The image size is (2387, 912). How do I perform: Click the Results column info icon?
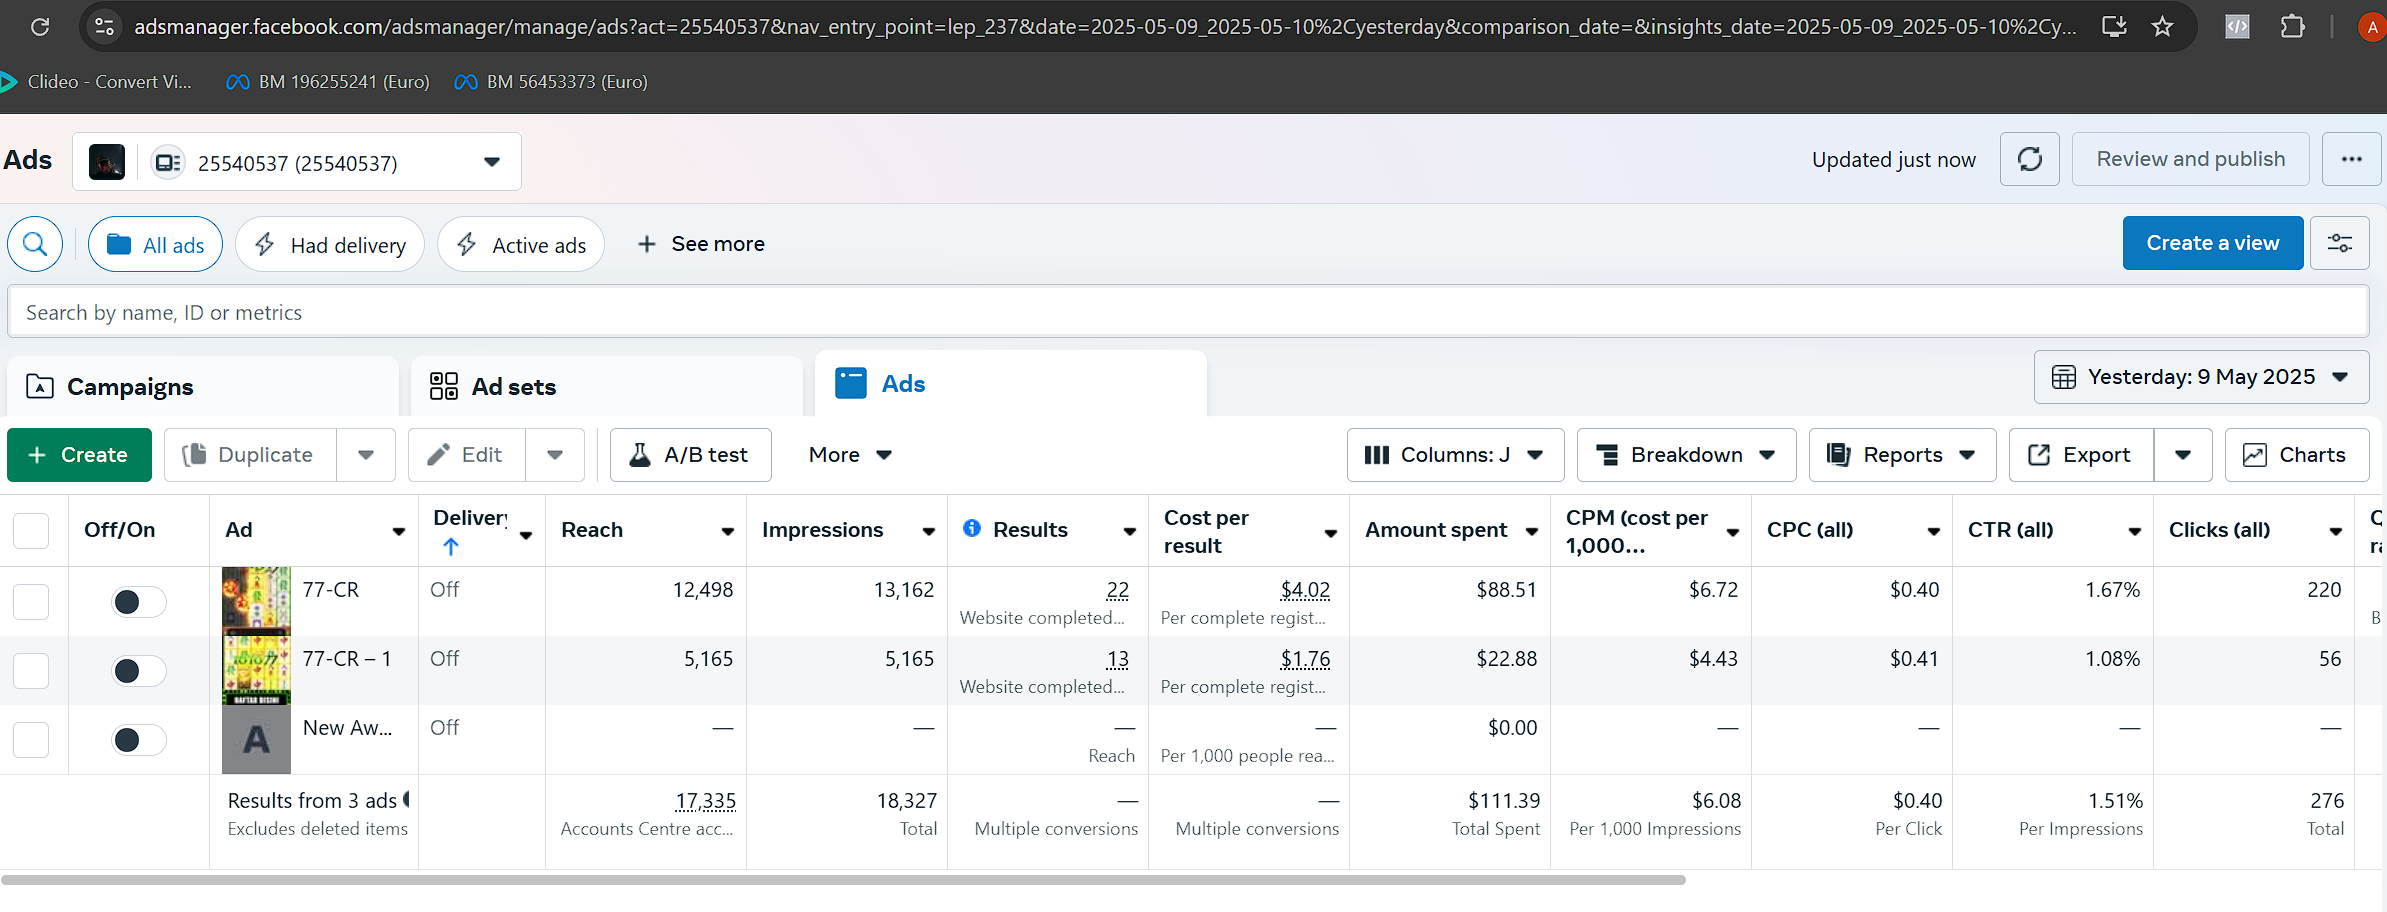point(971,528)
